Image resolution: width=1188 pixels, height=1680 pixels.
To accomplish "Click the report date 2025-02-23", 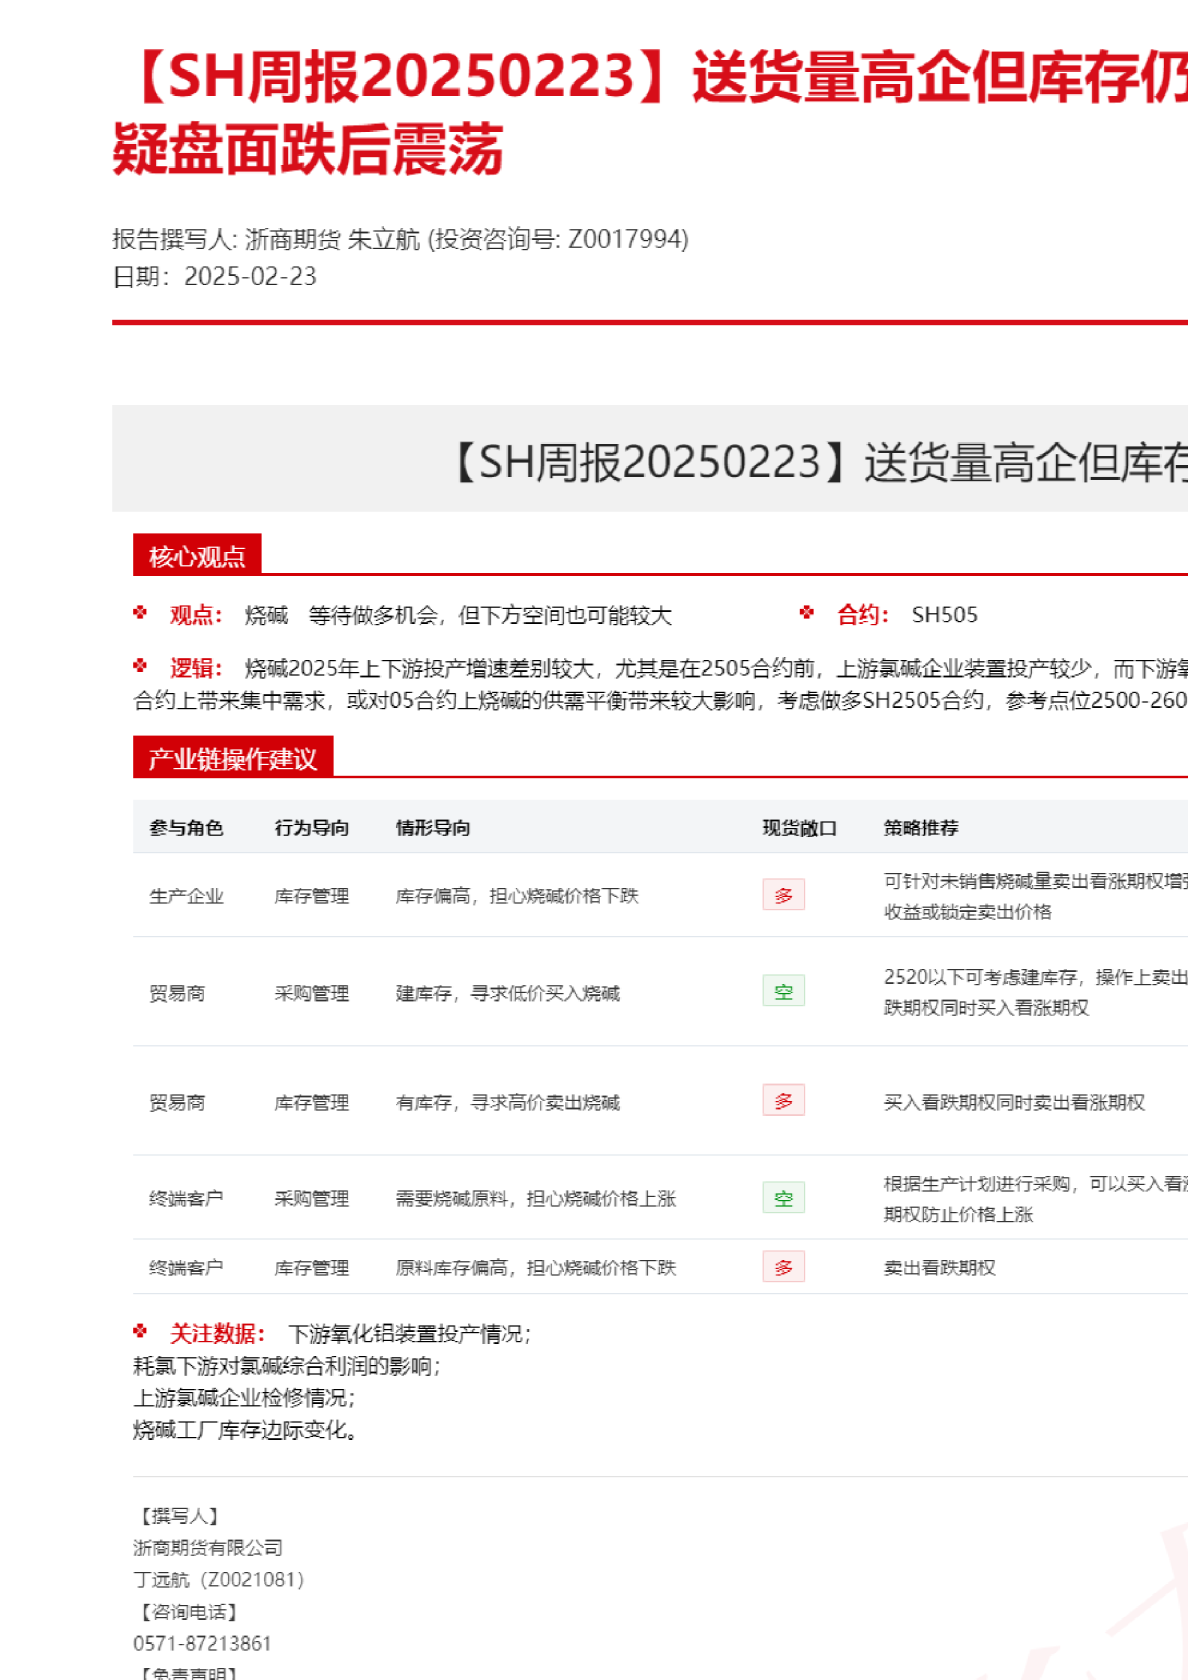I will 250,277.
